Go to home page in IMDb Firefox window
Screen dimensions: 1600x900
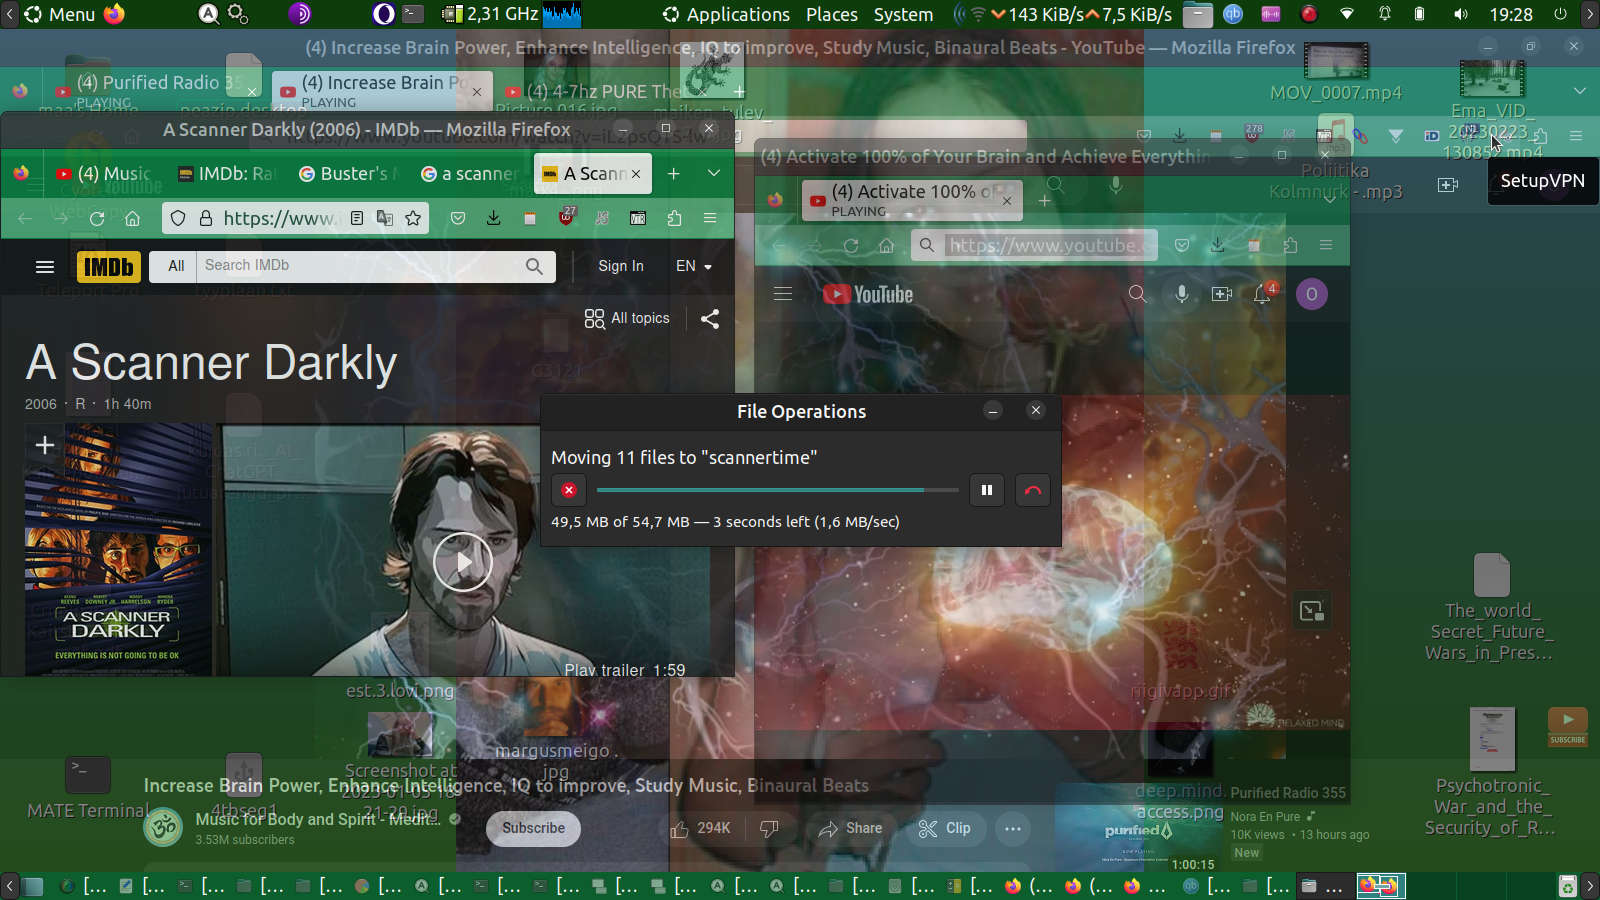(x=132, y=218)
